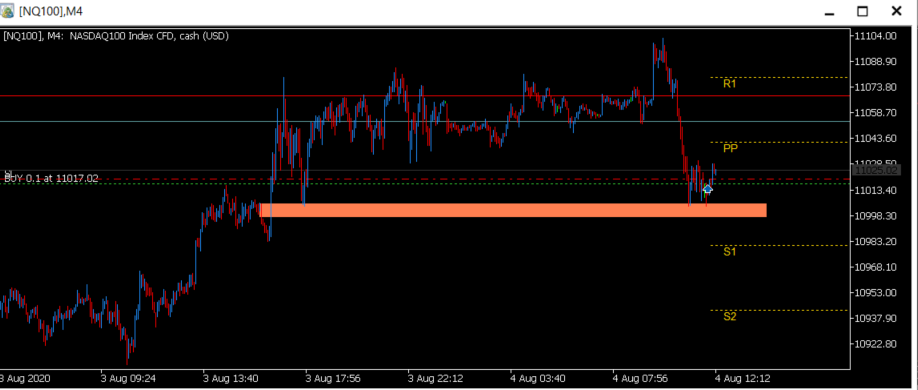
Task: Maximize the NQ100 M4 chart window
Action: 862,11
